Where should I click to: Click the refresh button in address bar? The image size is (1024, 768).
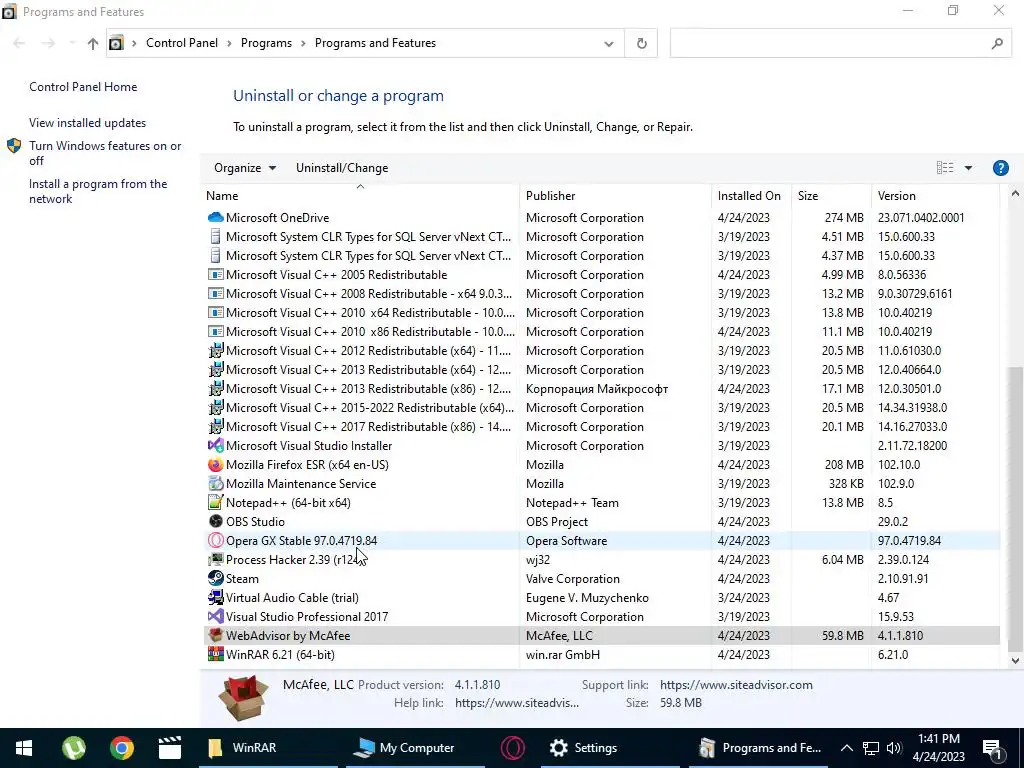click(x=641, y=43)
